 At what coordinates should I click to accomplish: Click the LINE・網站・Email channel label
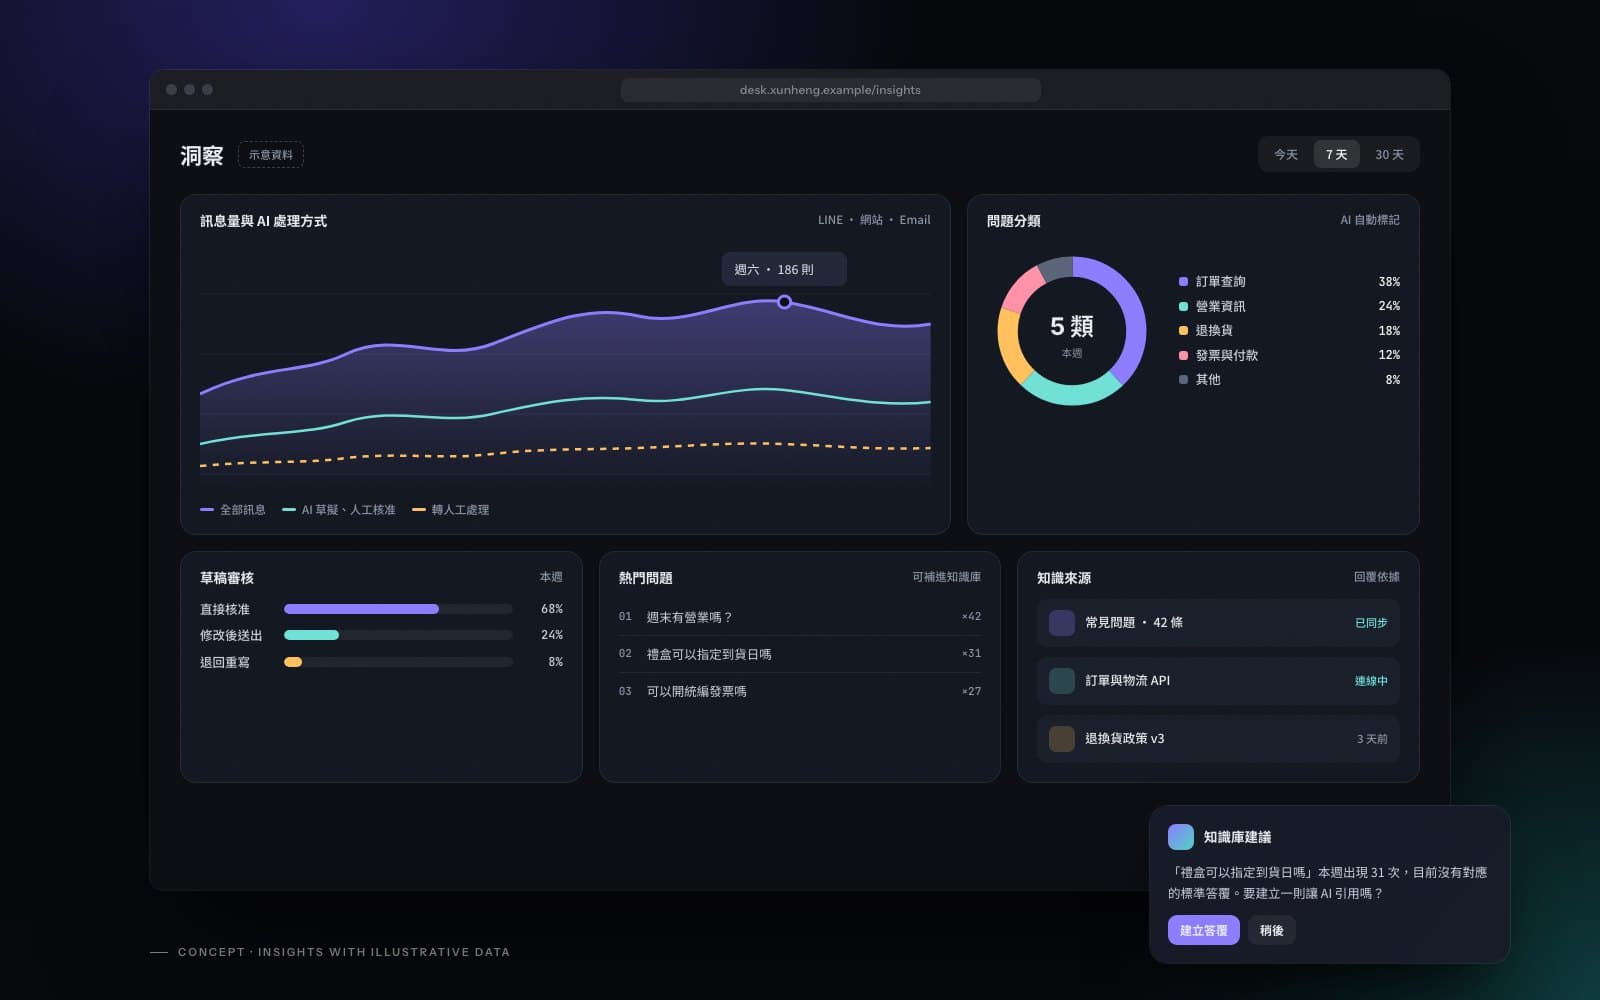click(874, 220)
